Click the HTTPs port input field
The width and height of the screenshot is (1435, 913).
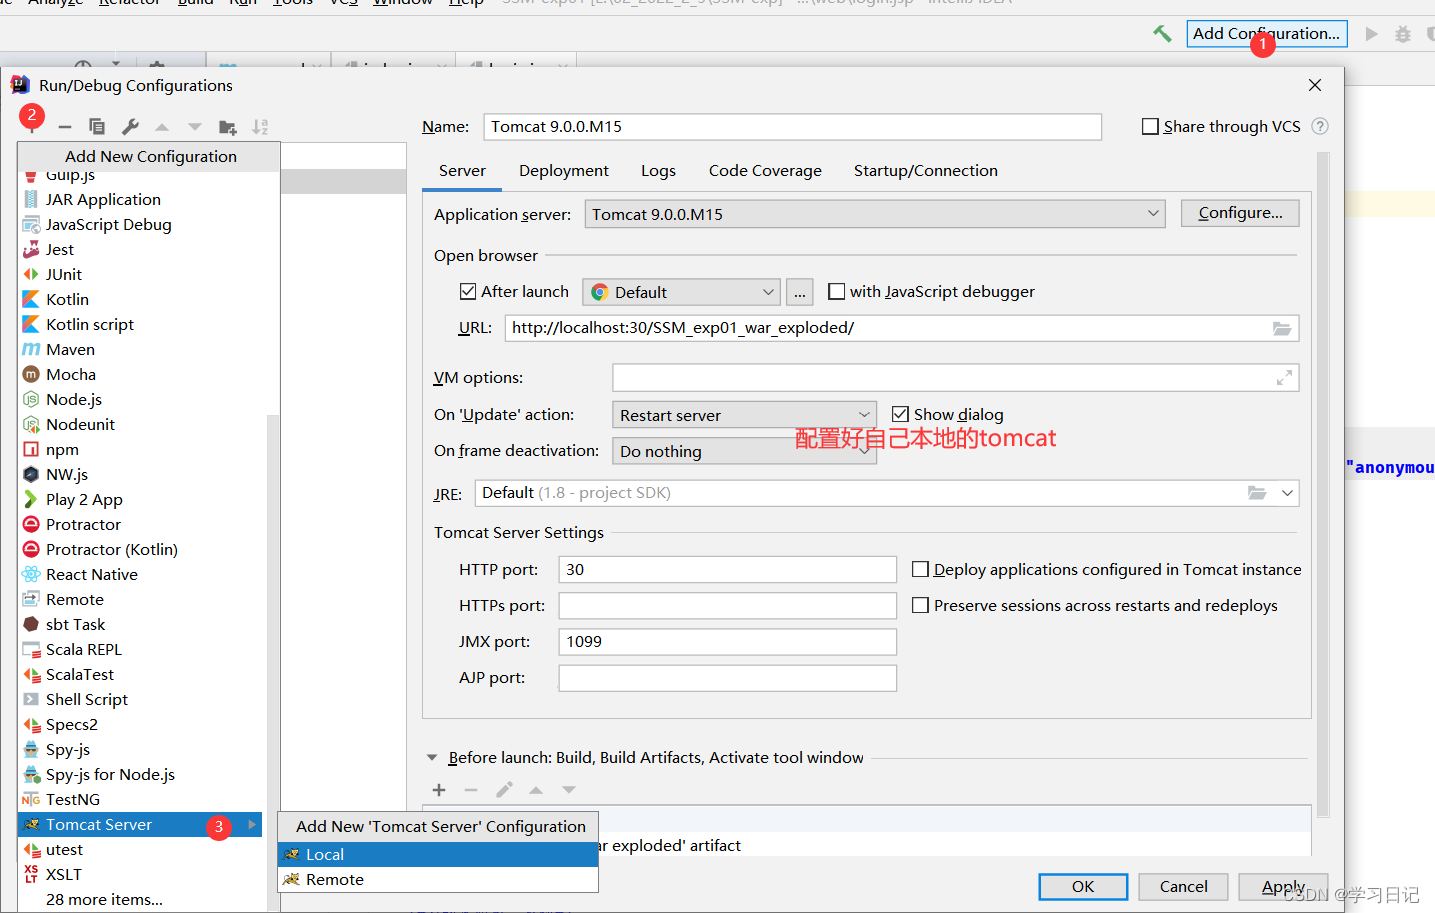(727, 605)
